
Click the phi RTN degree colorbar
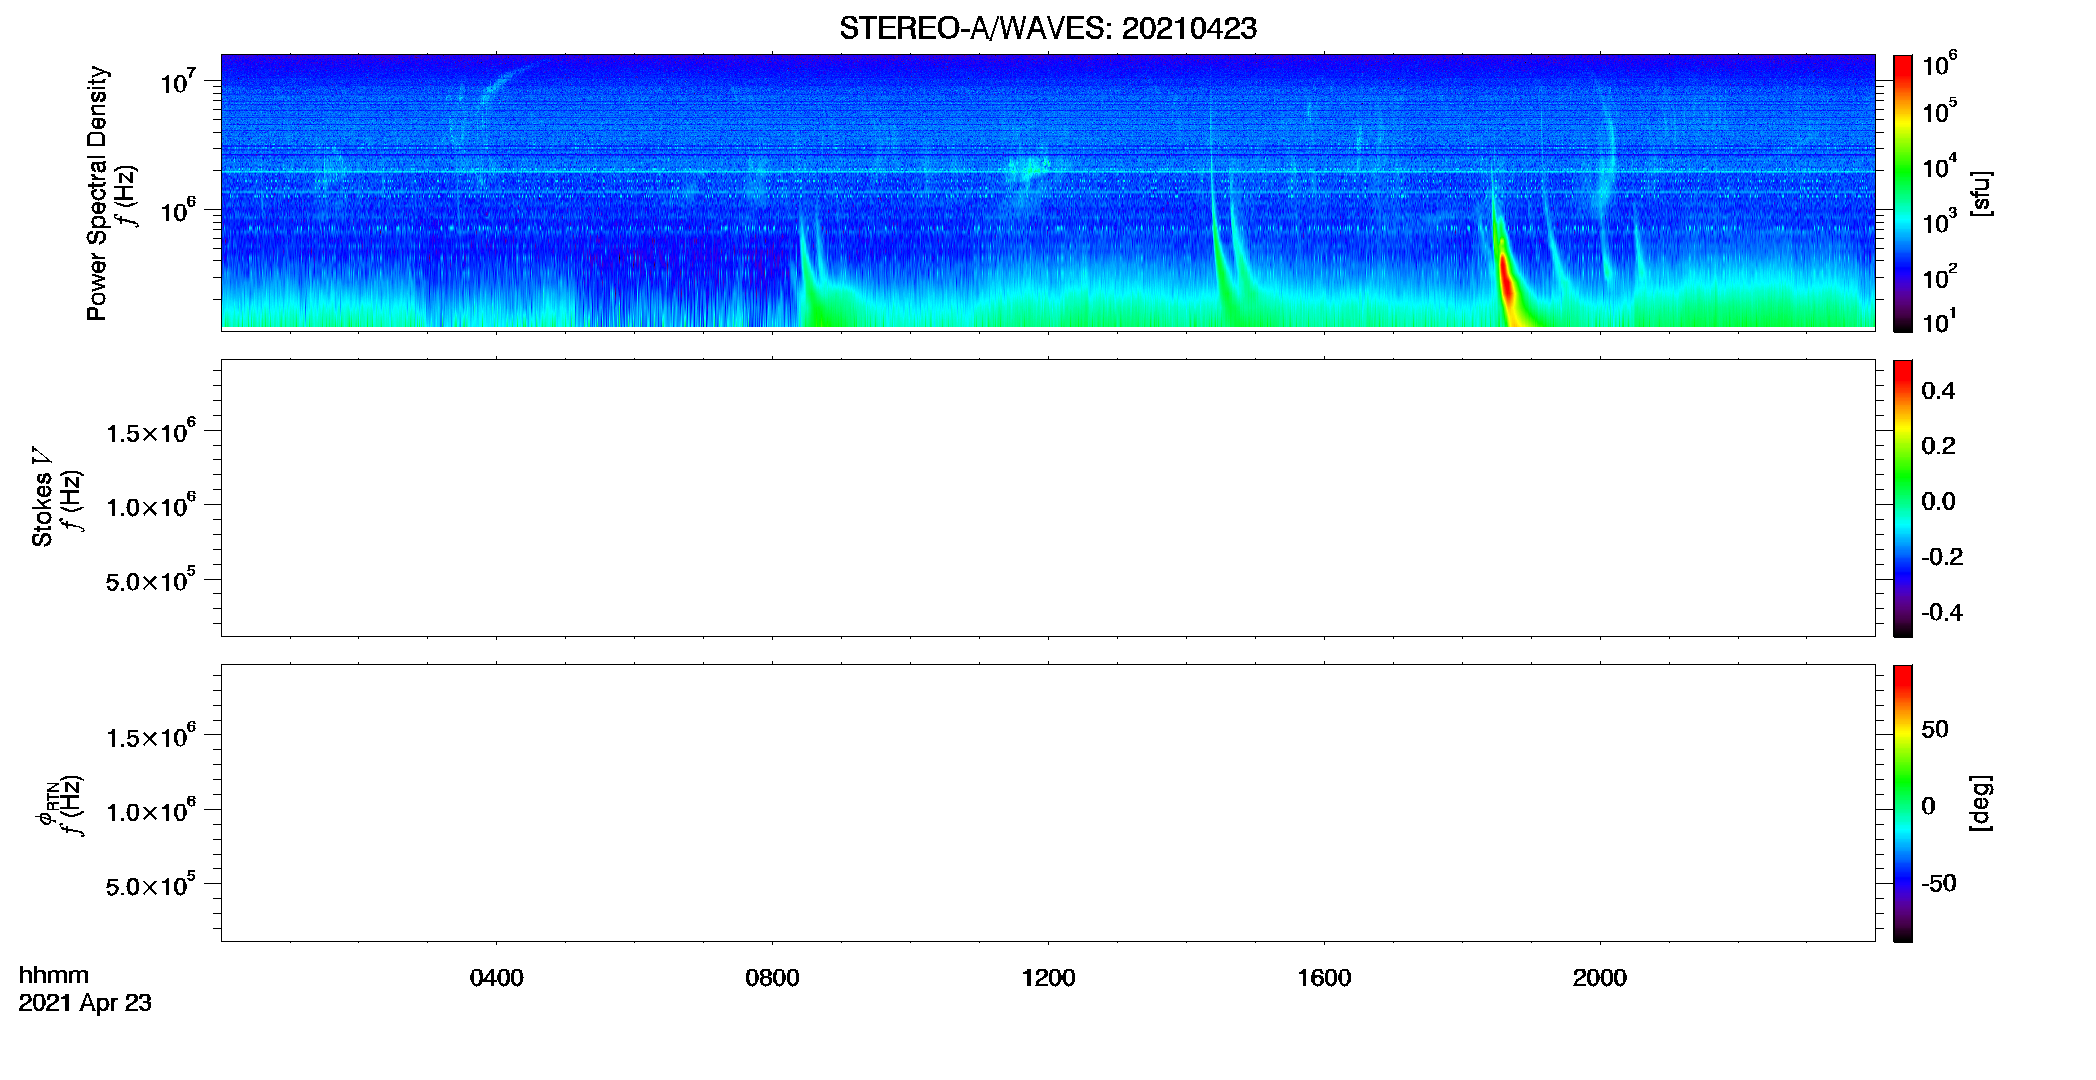tap(1903, 803)
